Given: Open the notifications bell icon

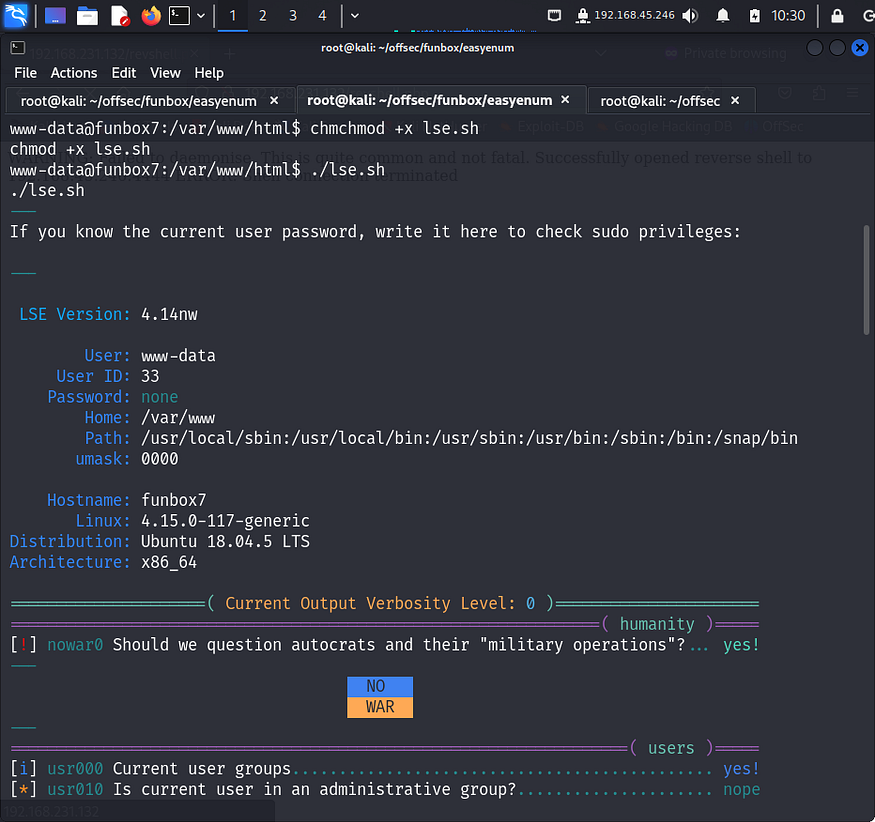Looking at the screenshot, I should pos(723,16).
